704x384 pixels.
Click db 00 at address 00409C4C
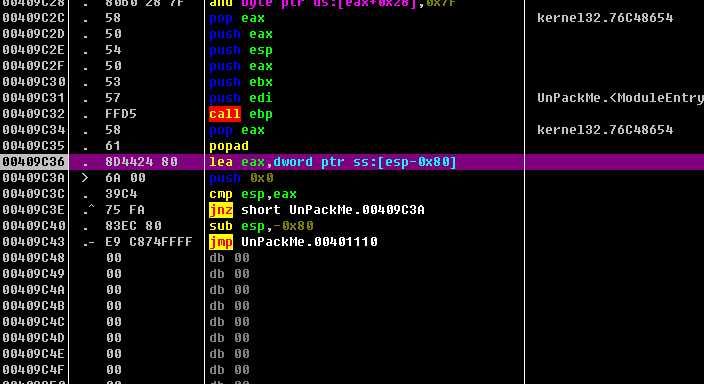click(229, 322)
